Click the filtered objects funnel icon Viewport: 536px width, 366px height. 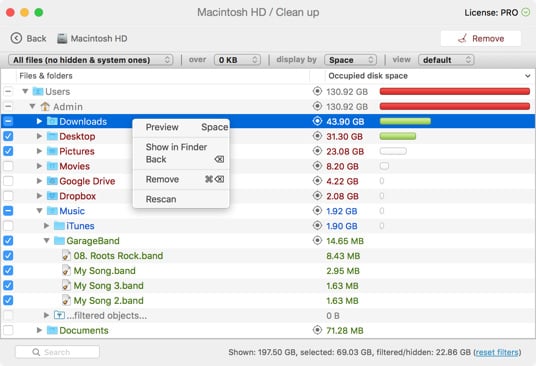(x=59, y=315)
